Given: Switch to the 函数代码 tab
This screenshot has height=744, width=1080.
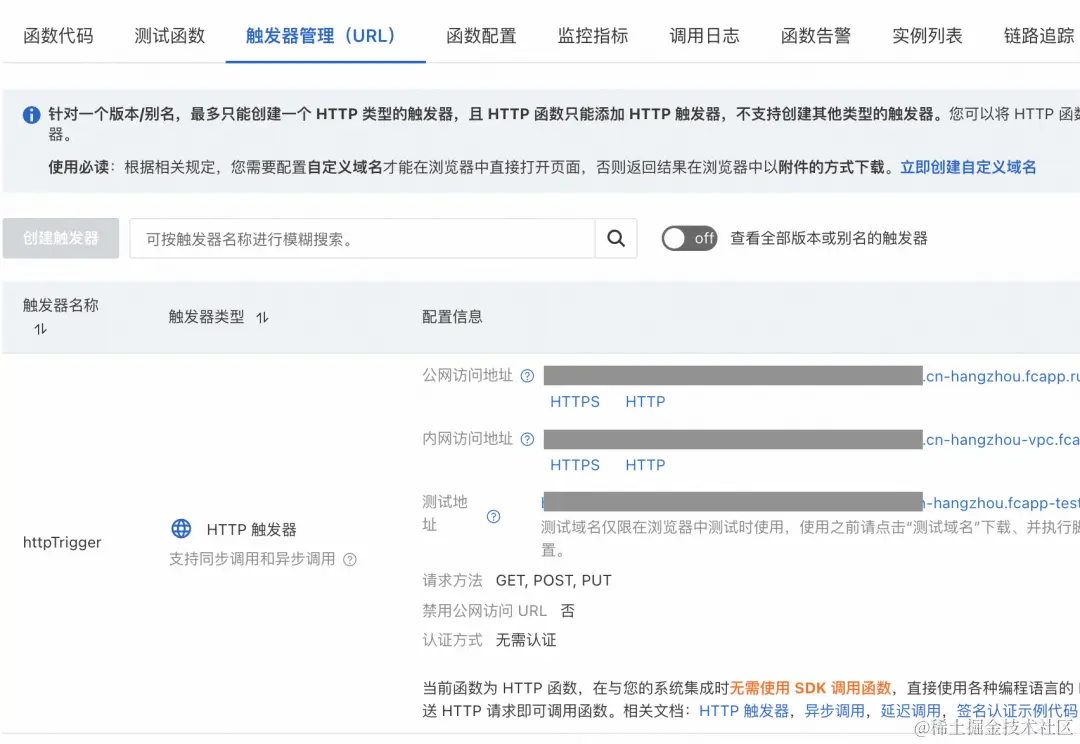Looking at the screenshot, I should [57, 33].
